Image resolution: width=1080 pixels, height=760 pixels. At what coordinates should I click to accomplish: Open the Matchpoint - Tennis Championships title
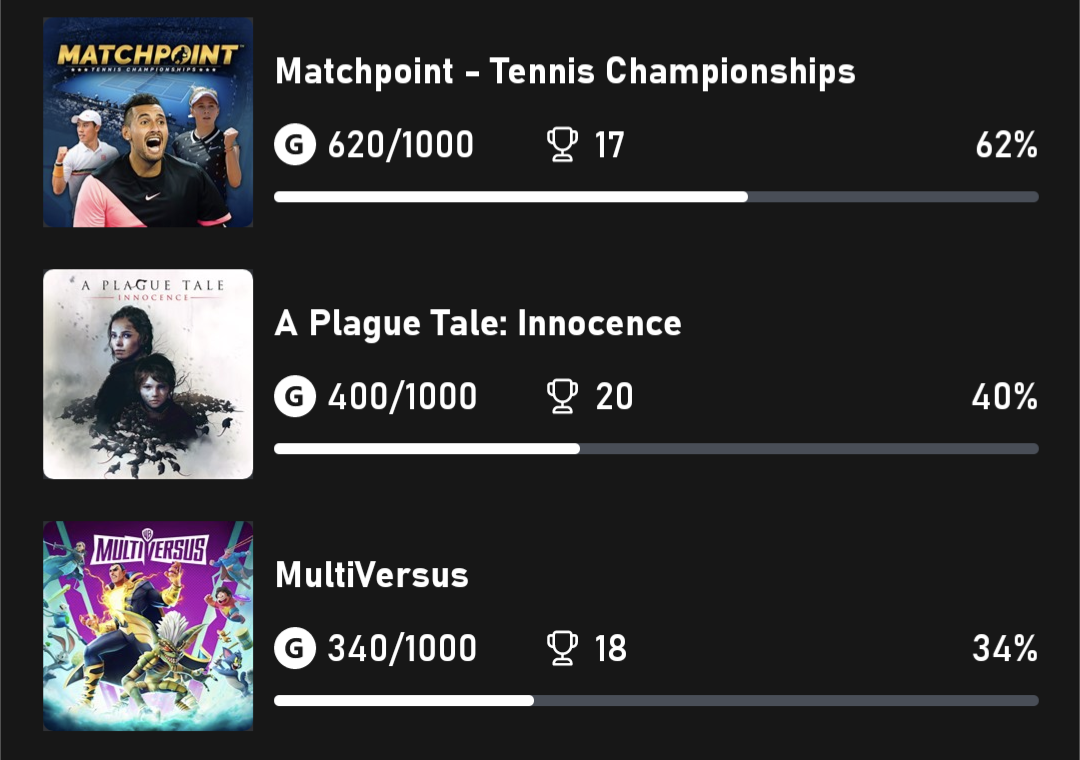point(565,72)
